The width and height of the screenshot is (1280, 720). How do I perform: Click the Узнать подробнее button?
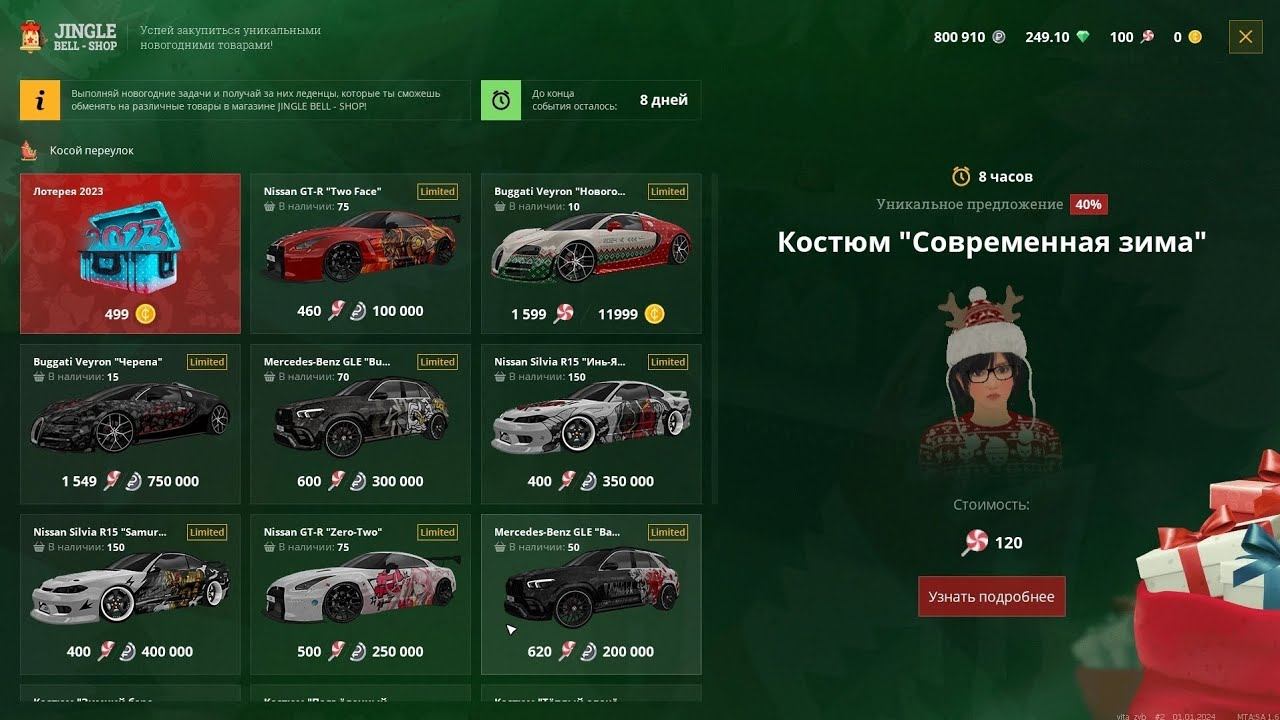point(992,597)
